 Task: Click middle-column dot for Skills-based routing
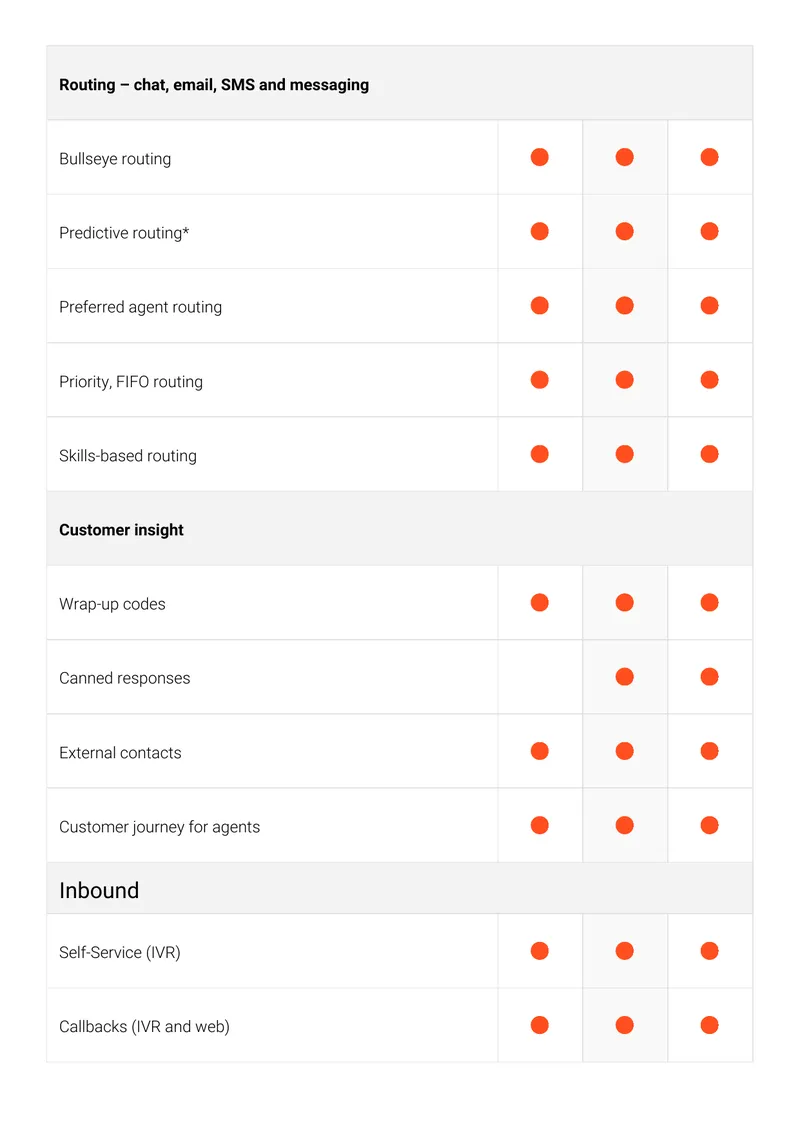point(625,454)
